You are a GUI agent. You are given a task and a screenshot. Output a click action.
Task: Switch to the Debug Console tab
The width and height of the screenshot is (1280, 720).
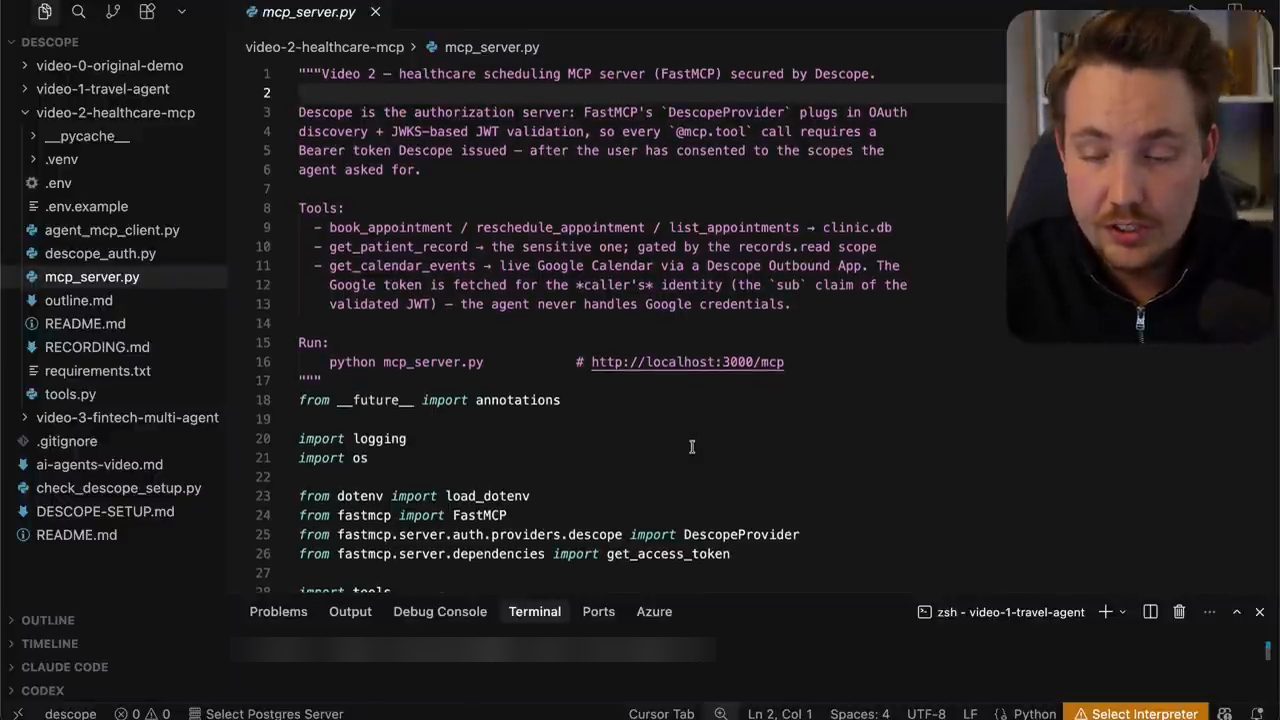coord(440,612)
